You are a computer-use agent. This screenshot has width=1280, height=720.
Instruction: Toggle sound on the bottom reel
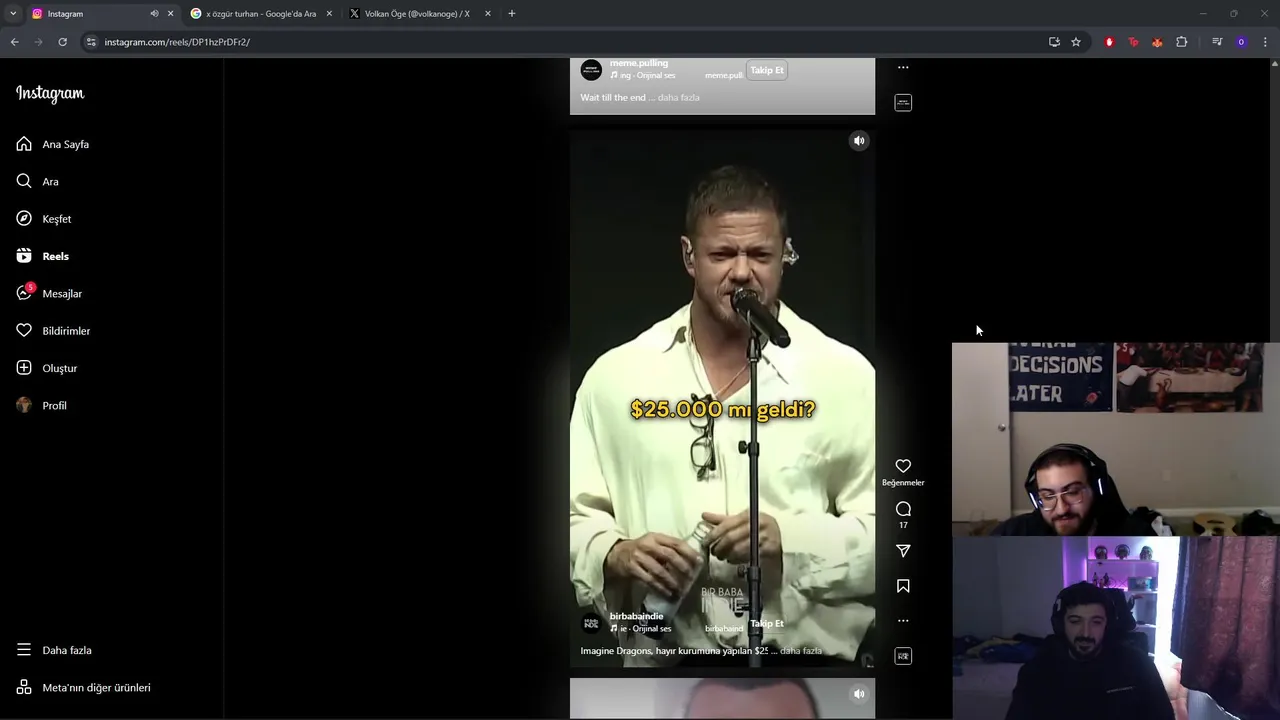(x=859, y=693)
